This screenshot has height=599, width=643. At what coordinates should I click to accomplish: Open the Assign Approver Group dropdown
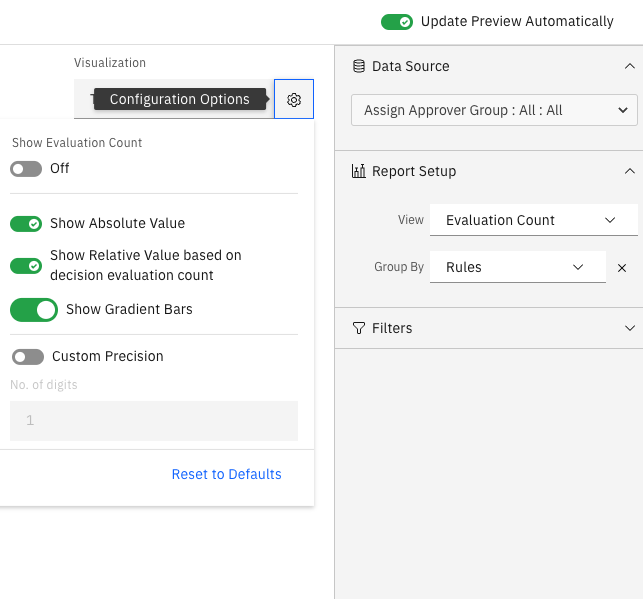point(494,110)
